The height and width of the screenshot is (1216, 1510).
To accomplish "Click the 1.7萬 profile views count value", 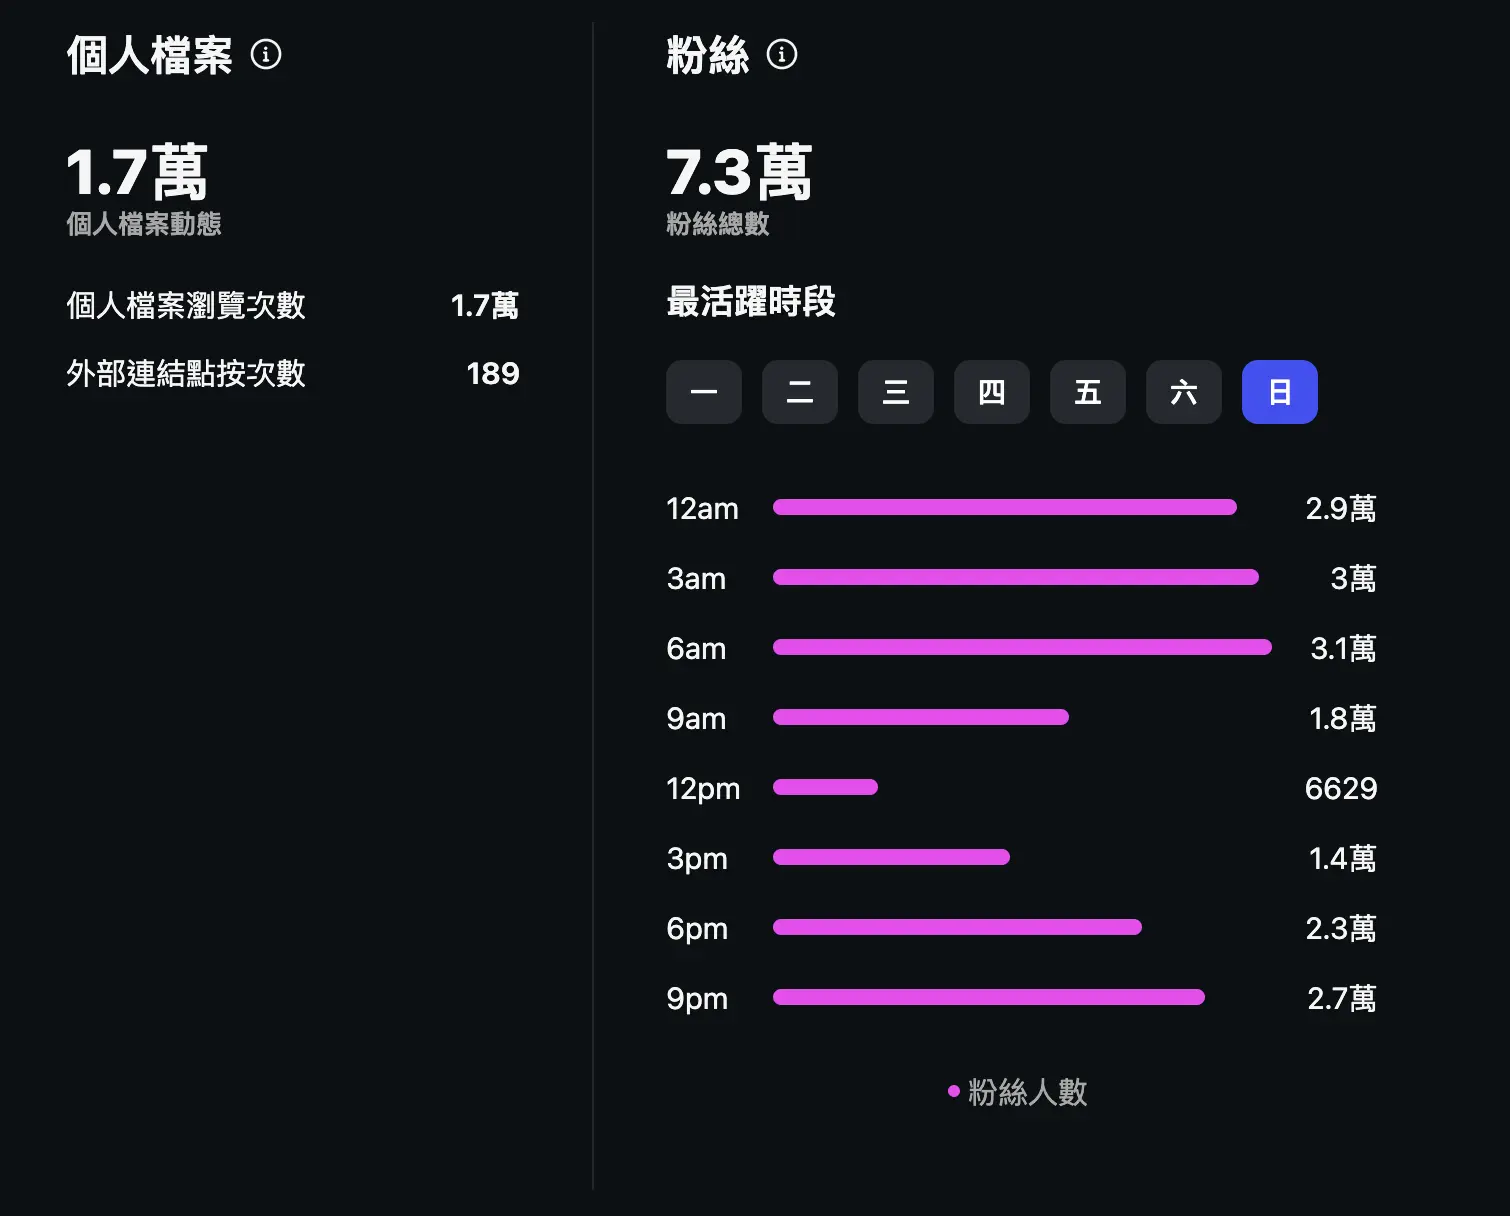I will click(x=485, y=305).
